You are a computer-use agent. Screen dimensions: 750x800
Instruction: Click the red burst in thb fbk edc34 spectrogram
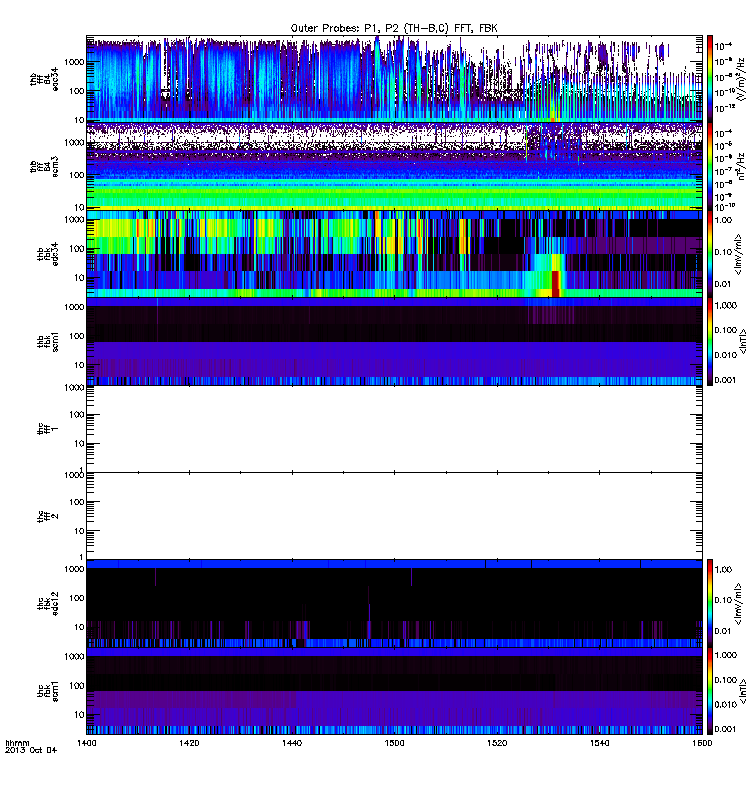click(x=556, y=284)
